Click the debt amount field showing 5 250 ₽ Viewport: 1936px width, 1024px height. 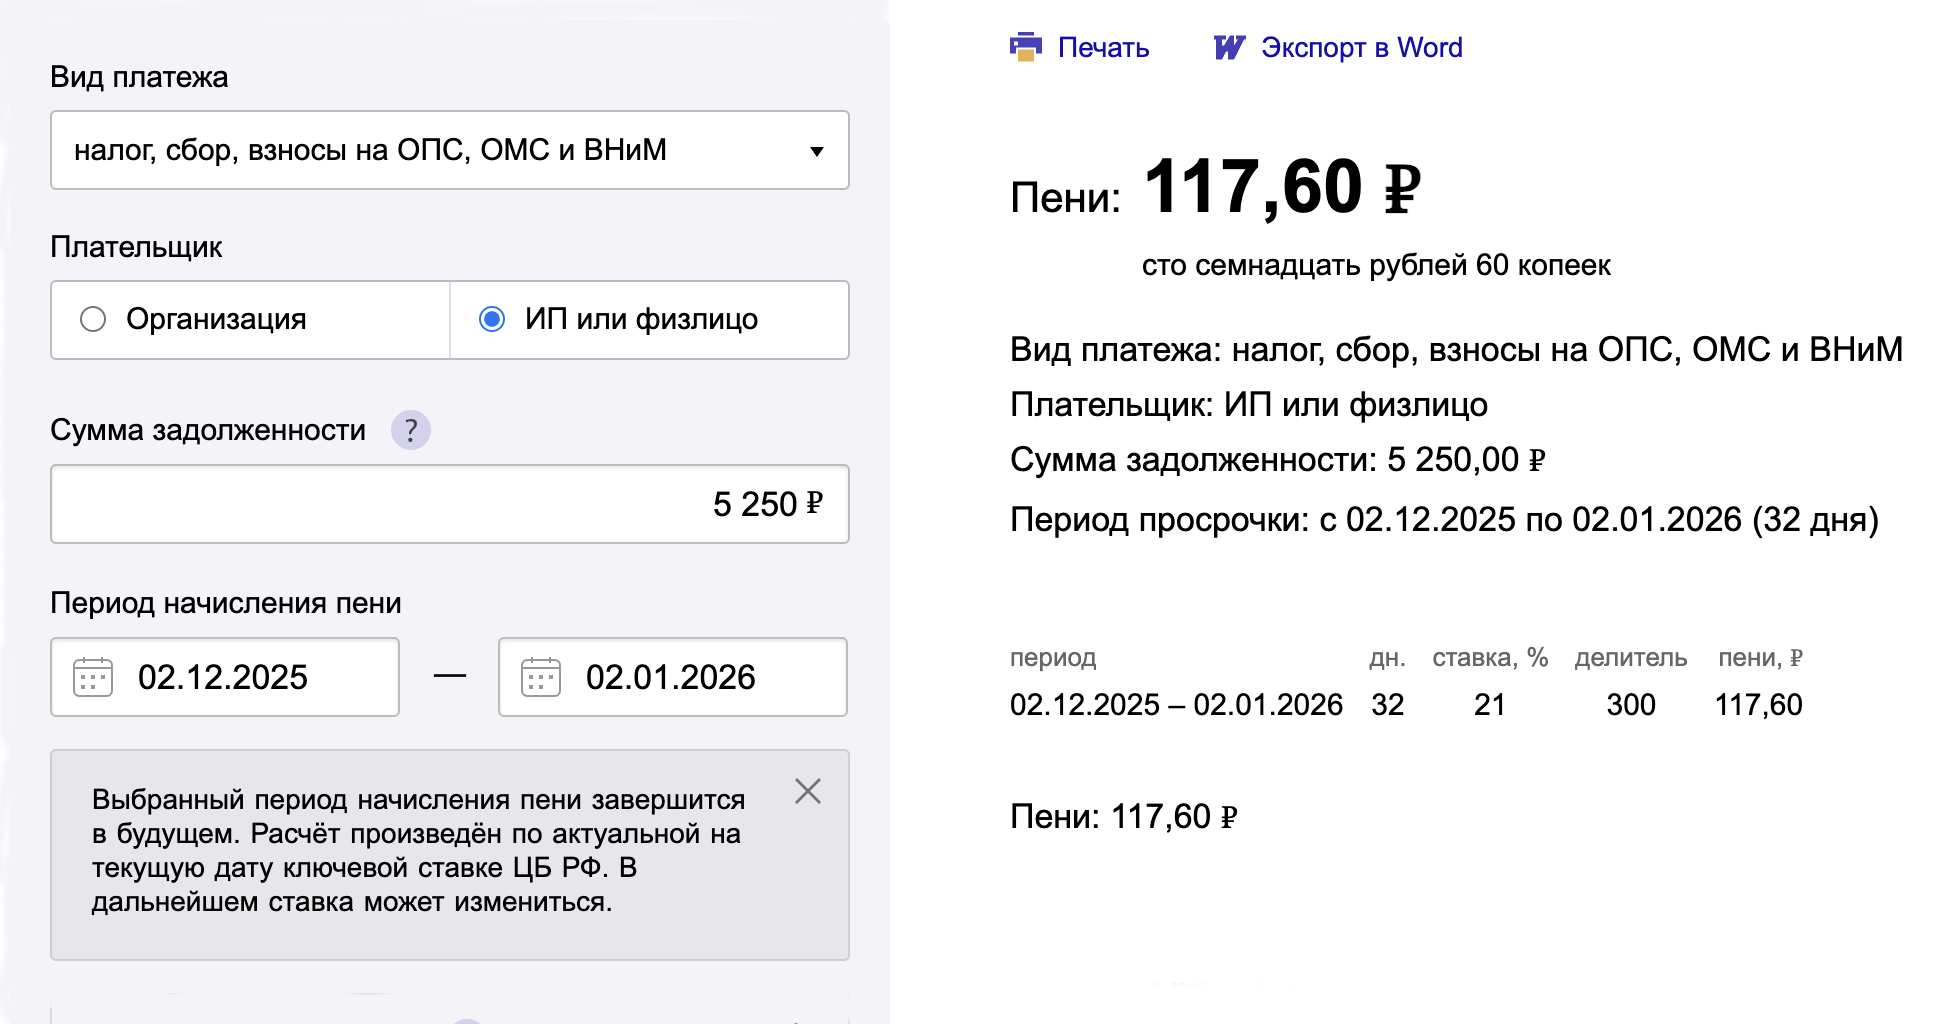point(450,504)
